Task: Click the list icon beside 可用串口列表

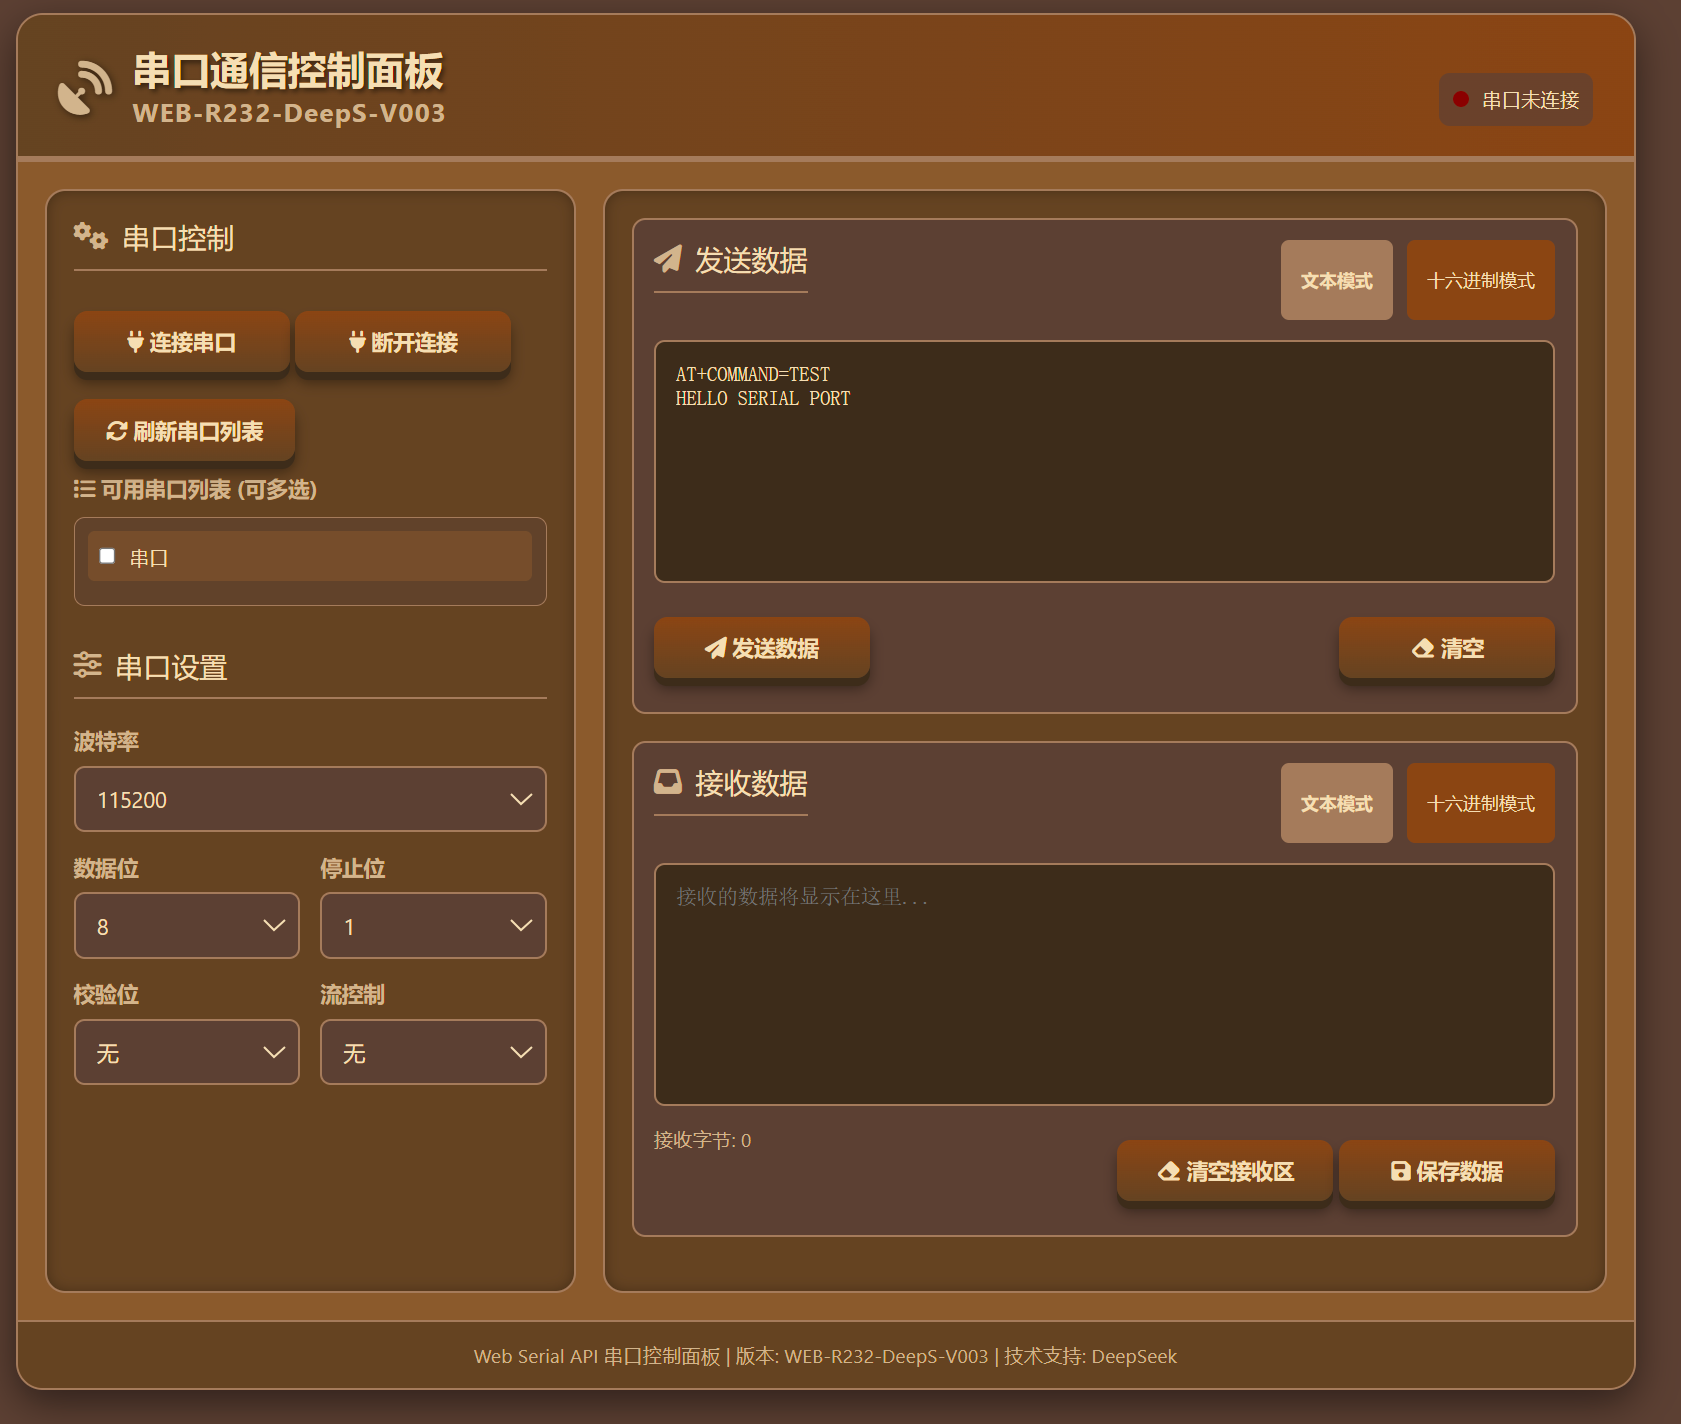Action: point(84,489)
